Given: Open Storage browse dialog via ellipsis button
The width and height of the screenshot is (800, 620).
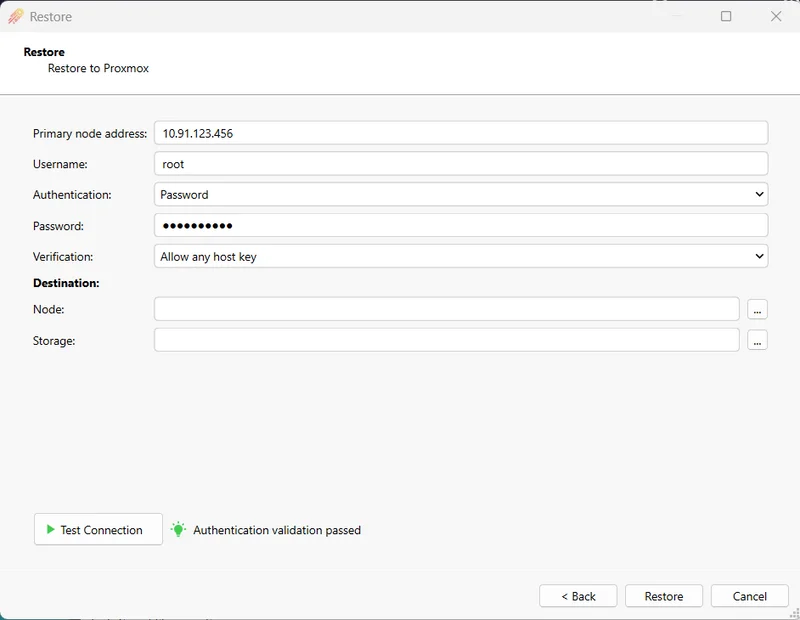Looking at the screenshot, I should 757,341.
